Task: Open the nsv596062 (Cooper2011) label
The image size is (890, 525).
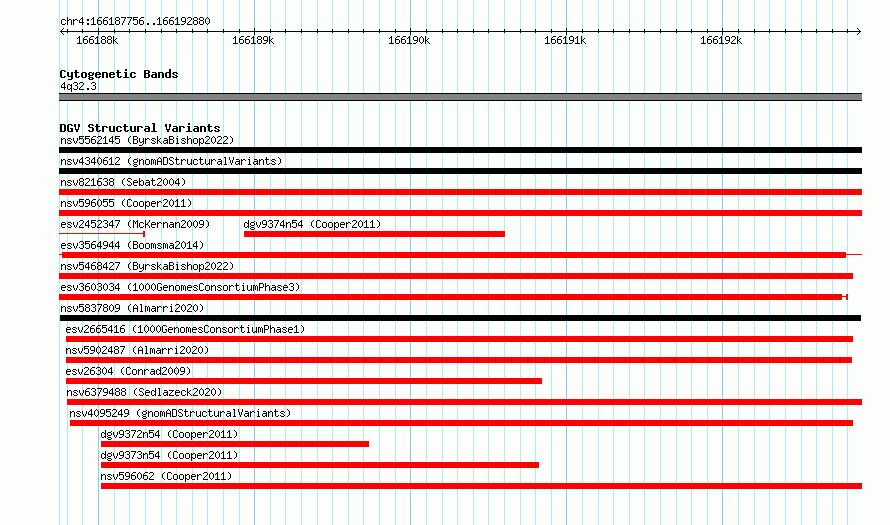Action: pos(166,476)
